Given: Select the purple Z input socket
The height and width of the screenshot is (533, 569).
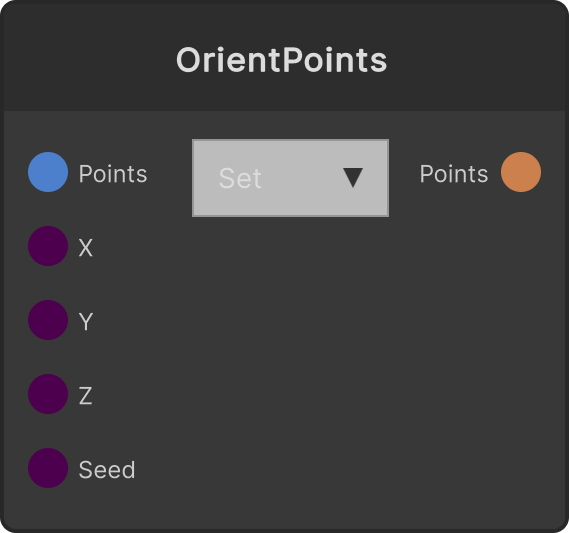Looking at the screenshot, I should 48,394.
